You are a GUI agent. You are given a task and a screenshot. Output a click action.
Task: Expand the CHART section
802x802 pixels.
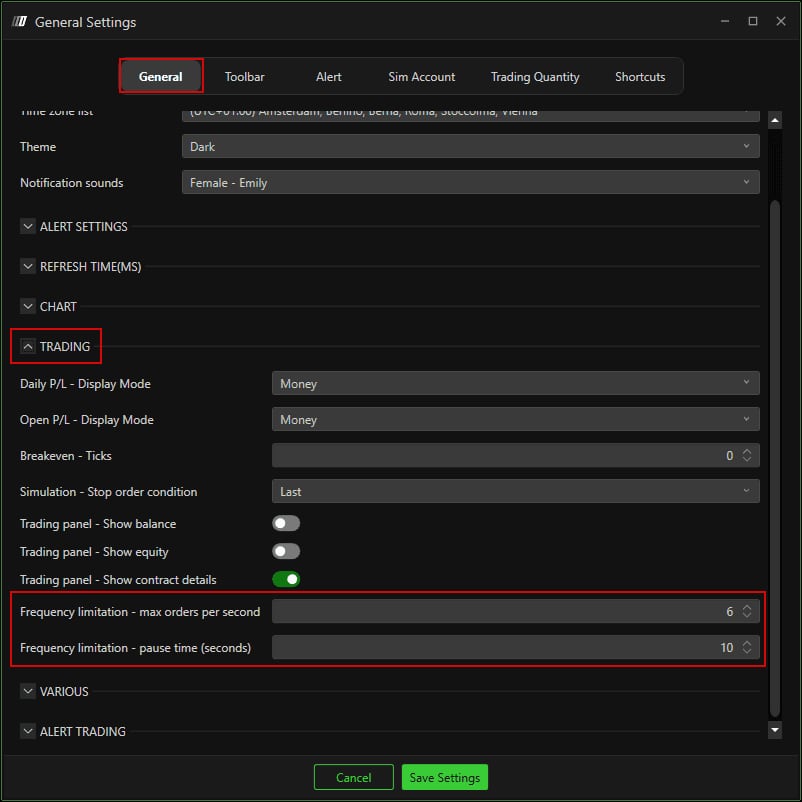[x=28, y=306]
